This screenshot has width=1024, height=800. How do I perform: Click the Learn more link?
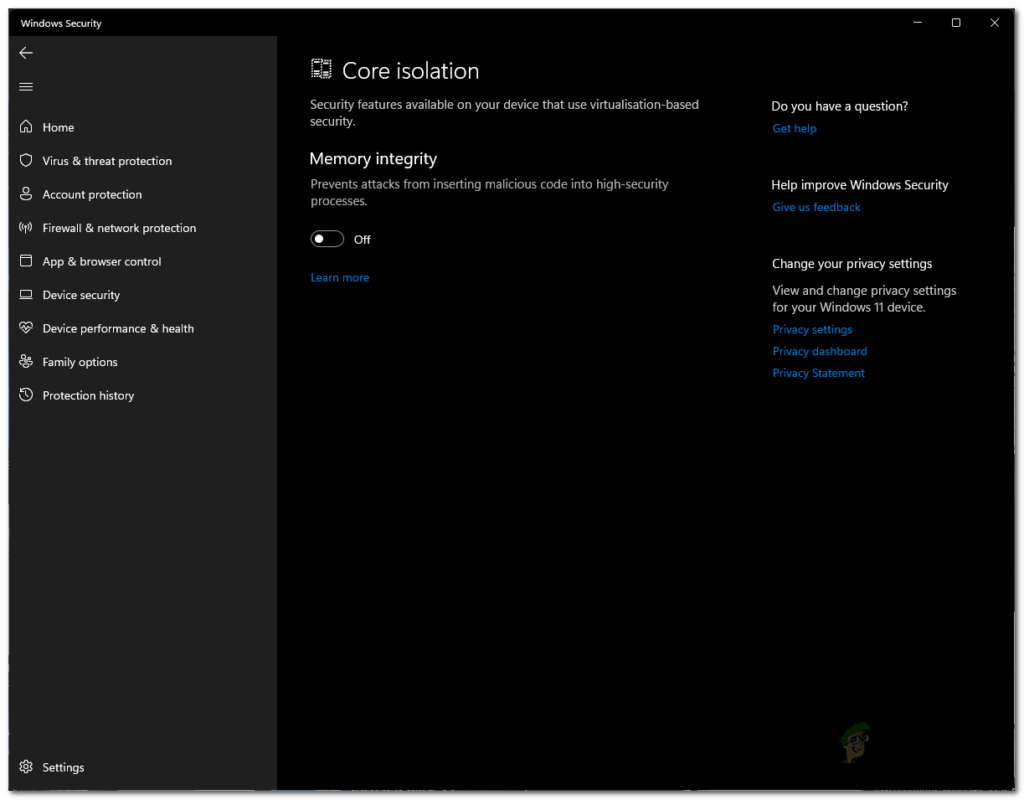pos(339,277)
